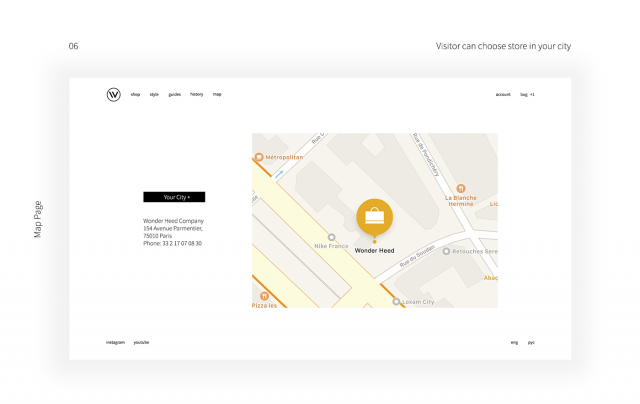Open the map nav item
Viewport: 640px width, 404px height.
217,94
